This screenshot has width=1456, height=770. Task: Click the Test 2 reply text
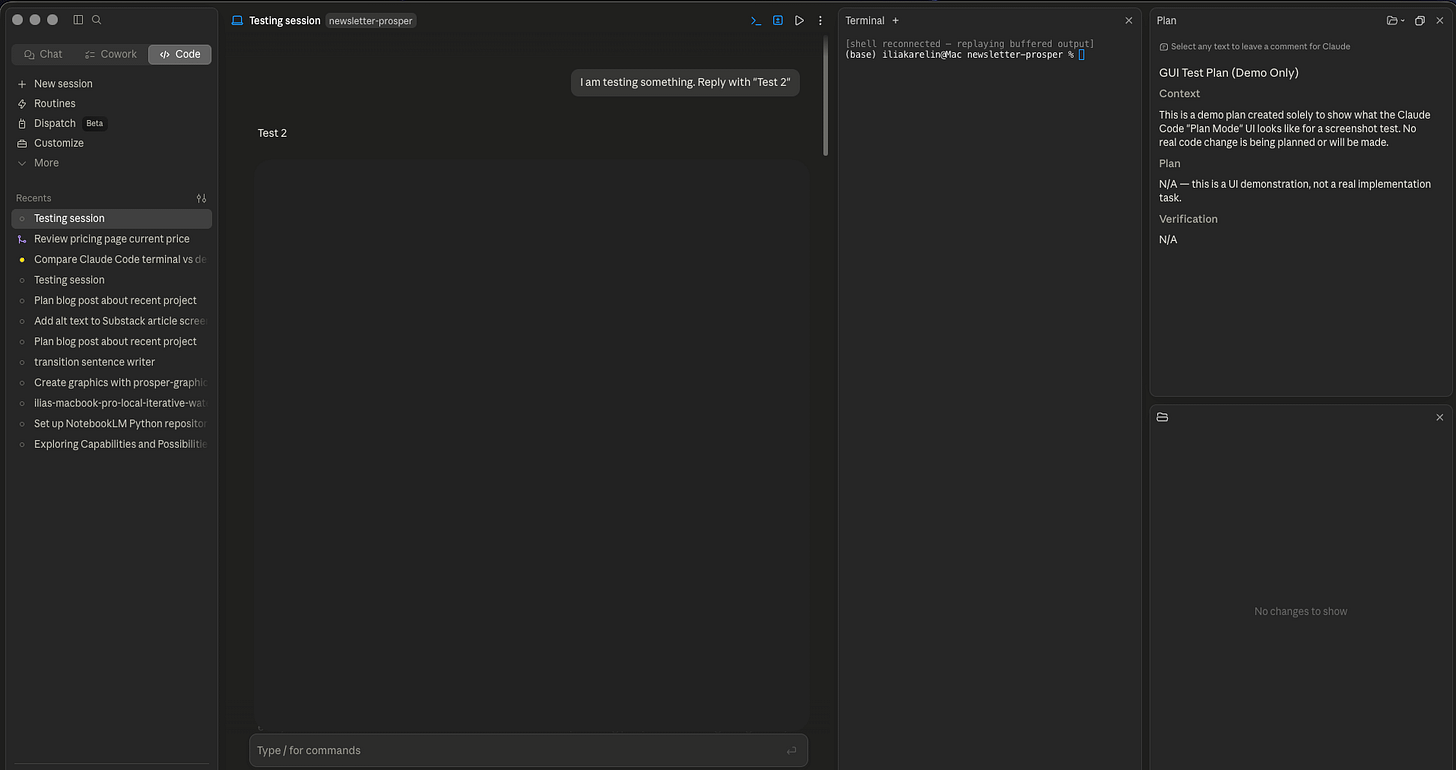coord(272,133)
